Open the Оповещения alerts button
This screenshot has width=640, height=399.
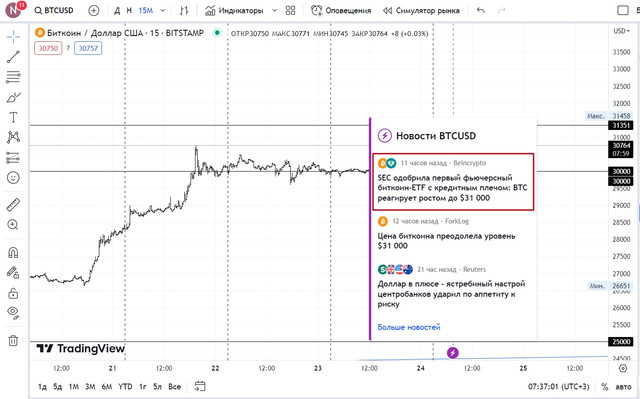coord(341,11)
